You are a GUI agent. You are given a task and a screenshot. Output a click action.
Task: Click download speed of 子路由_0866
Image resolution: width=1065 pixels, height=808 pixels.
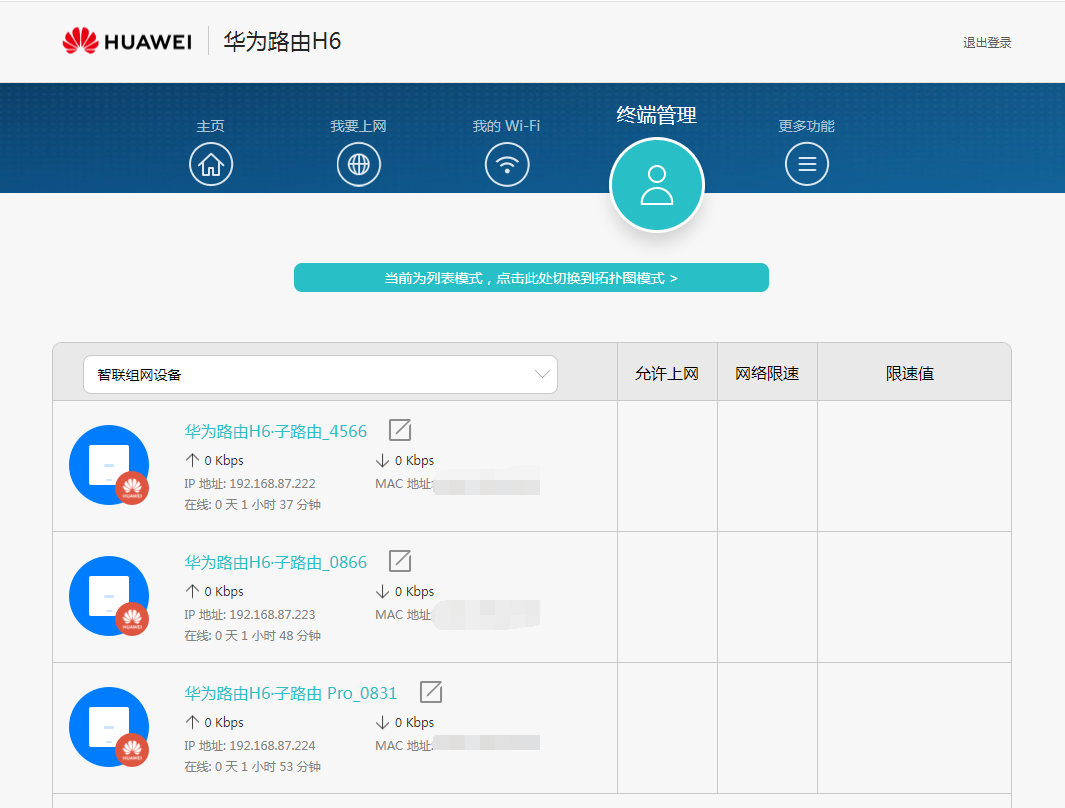pyautogui.click(x=405, y=591)
